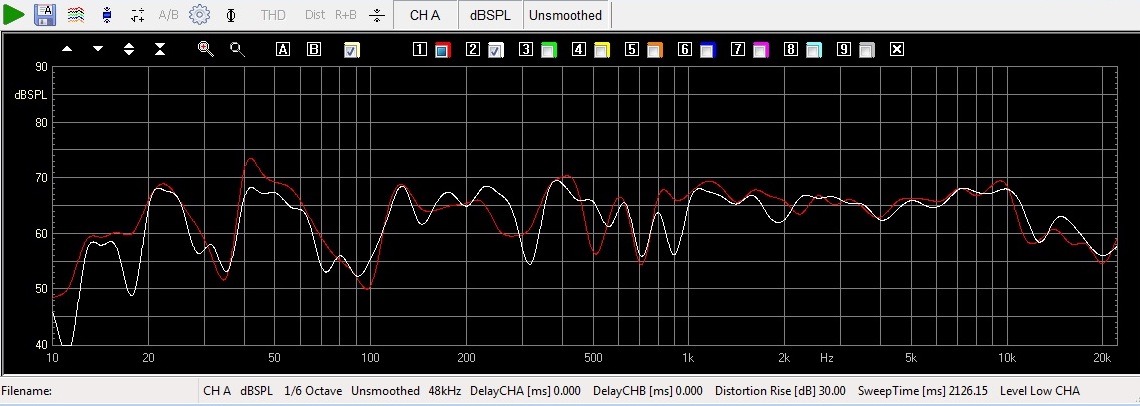Compress vertical scale with inward arrows

point(160,49)
